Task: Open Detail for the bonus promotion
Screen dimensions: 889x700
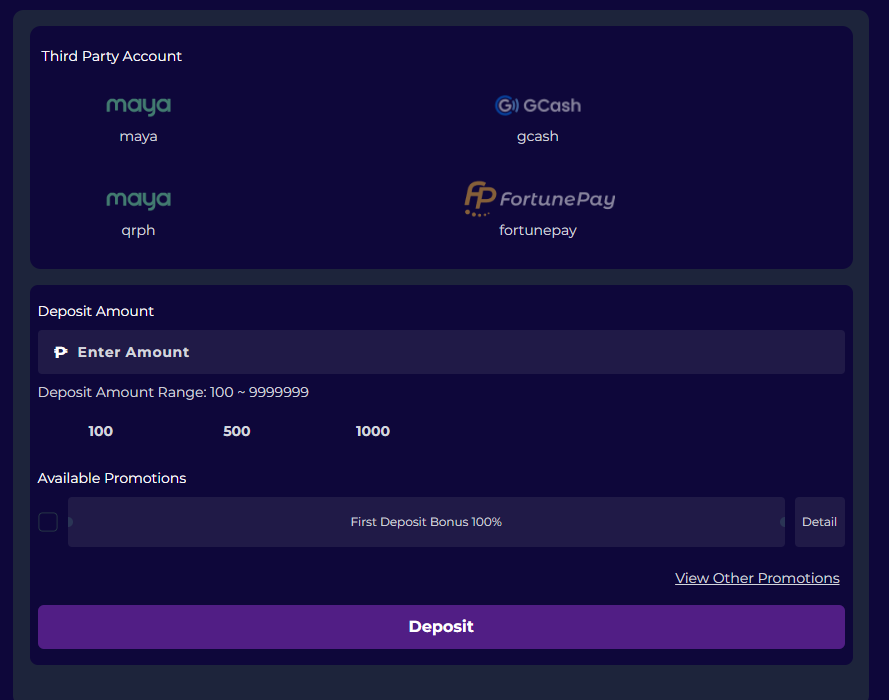Action: [x=819, y=522]
